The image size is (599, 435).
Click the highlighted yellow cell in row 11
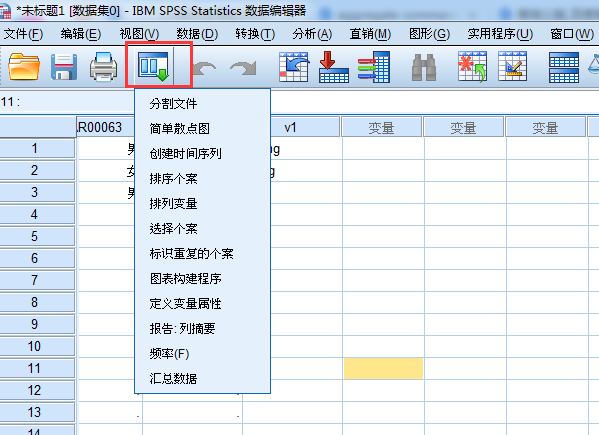click(383, 369)
